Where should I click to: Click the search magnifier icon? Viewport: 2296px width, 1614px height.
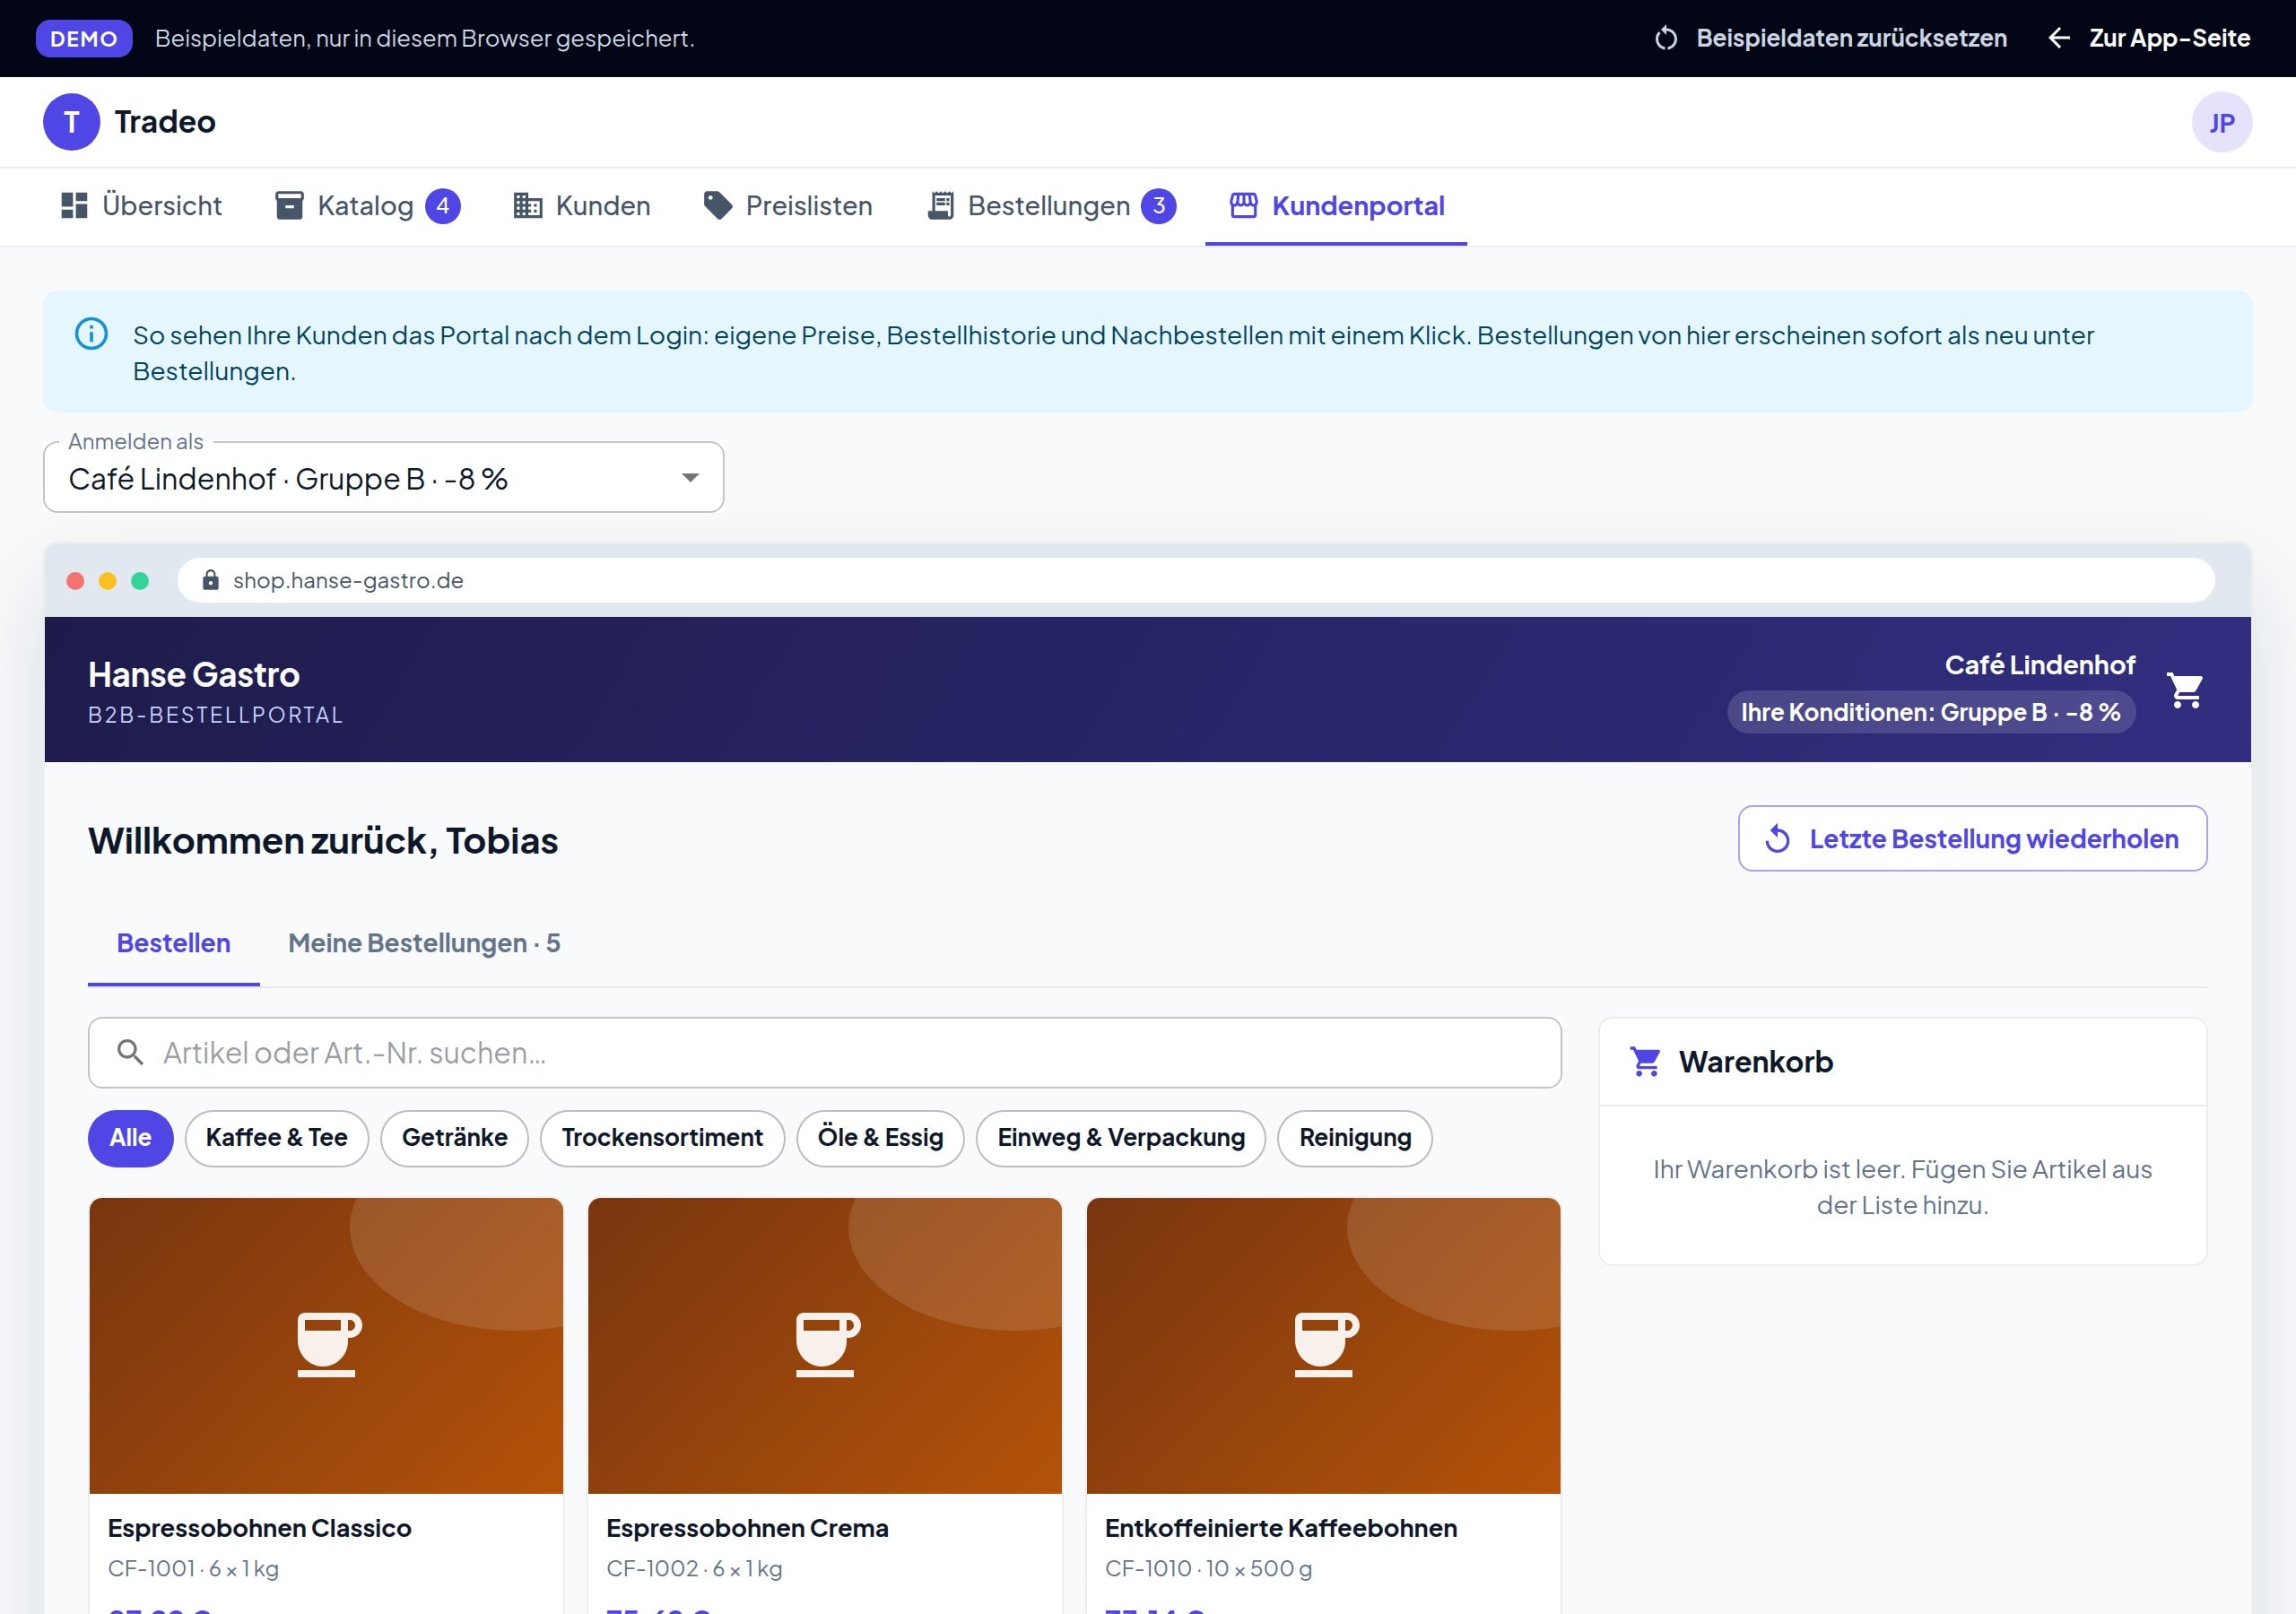pos(130,1052)
